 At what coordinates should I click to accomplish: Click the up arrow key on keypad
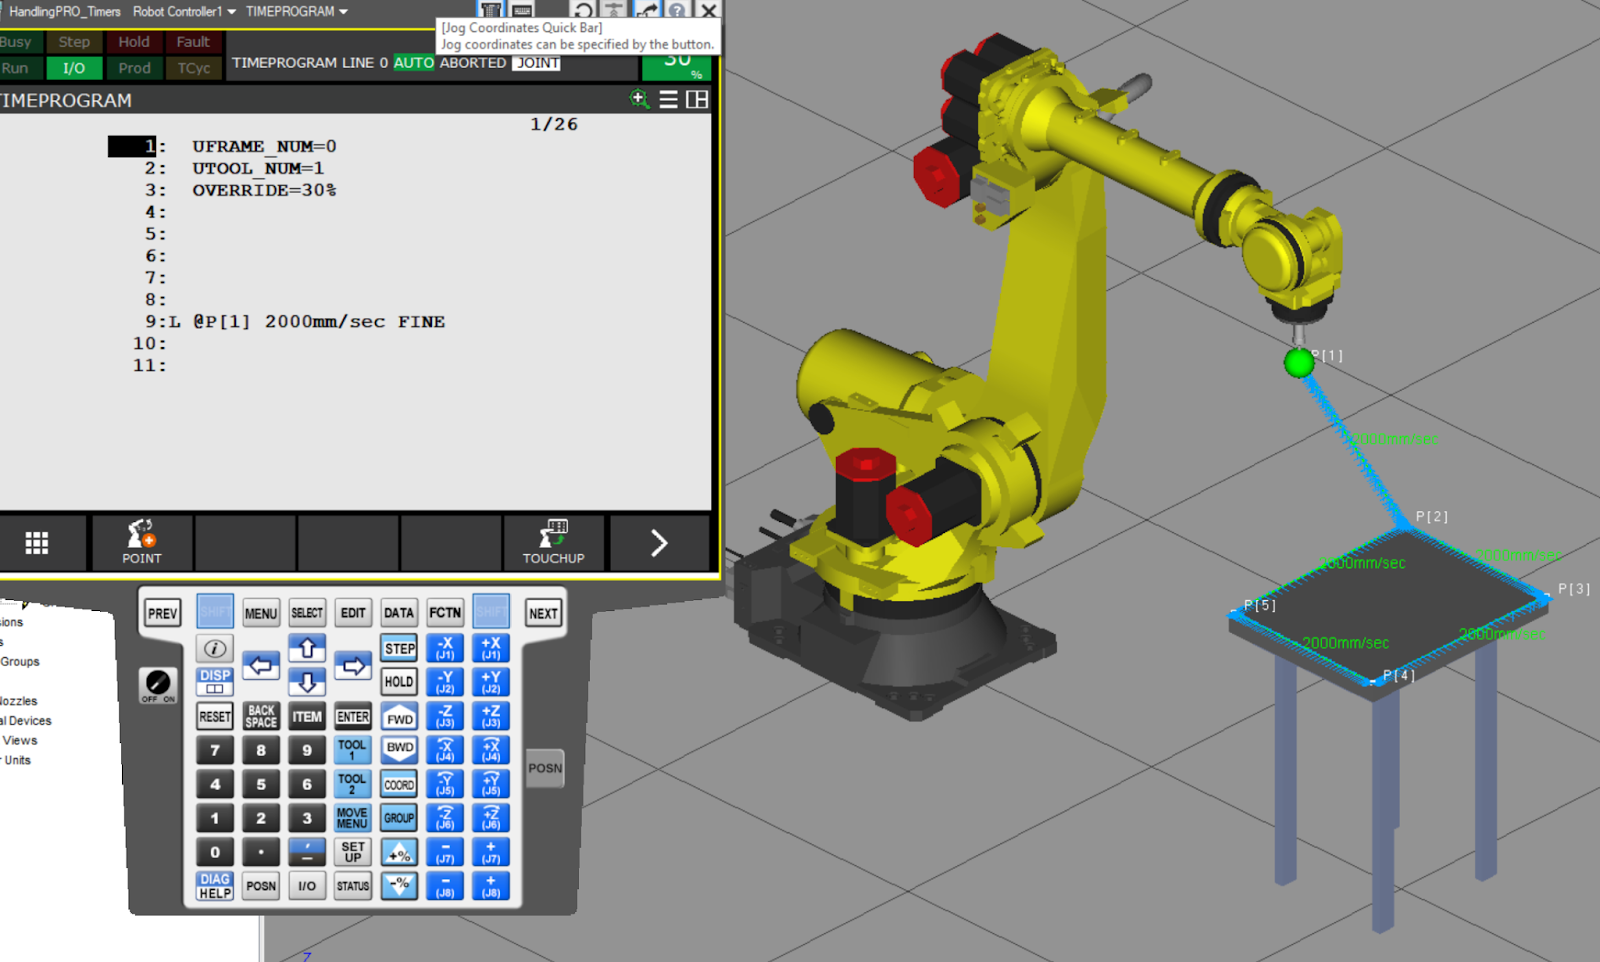307,648
